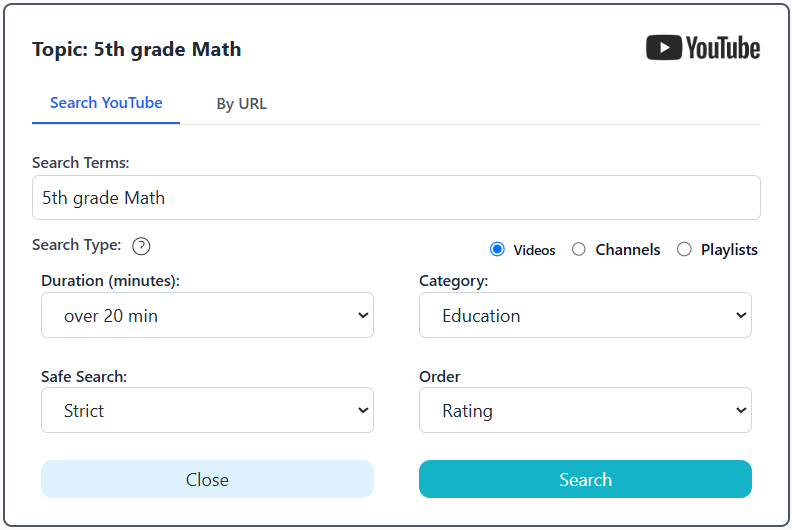Screen dimensions: 792x530
Task: Switch to the Search YouTube tab
Action: (106, 103)
